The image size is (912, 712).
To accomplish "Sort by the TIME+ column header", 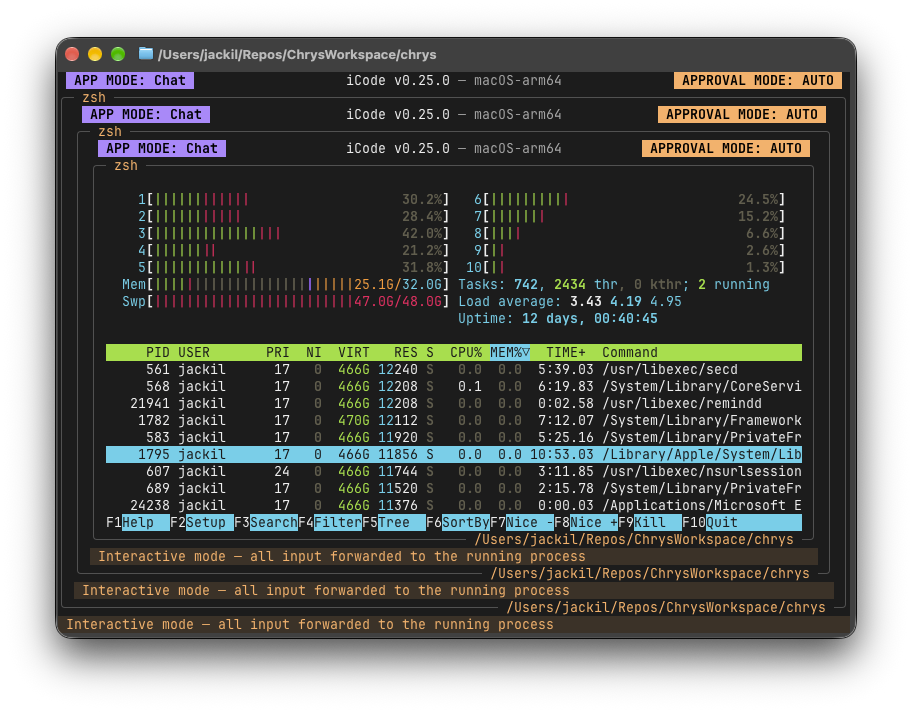I will (x=565, y=353).
